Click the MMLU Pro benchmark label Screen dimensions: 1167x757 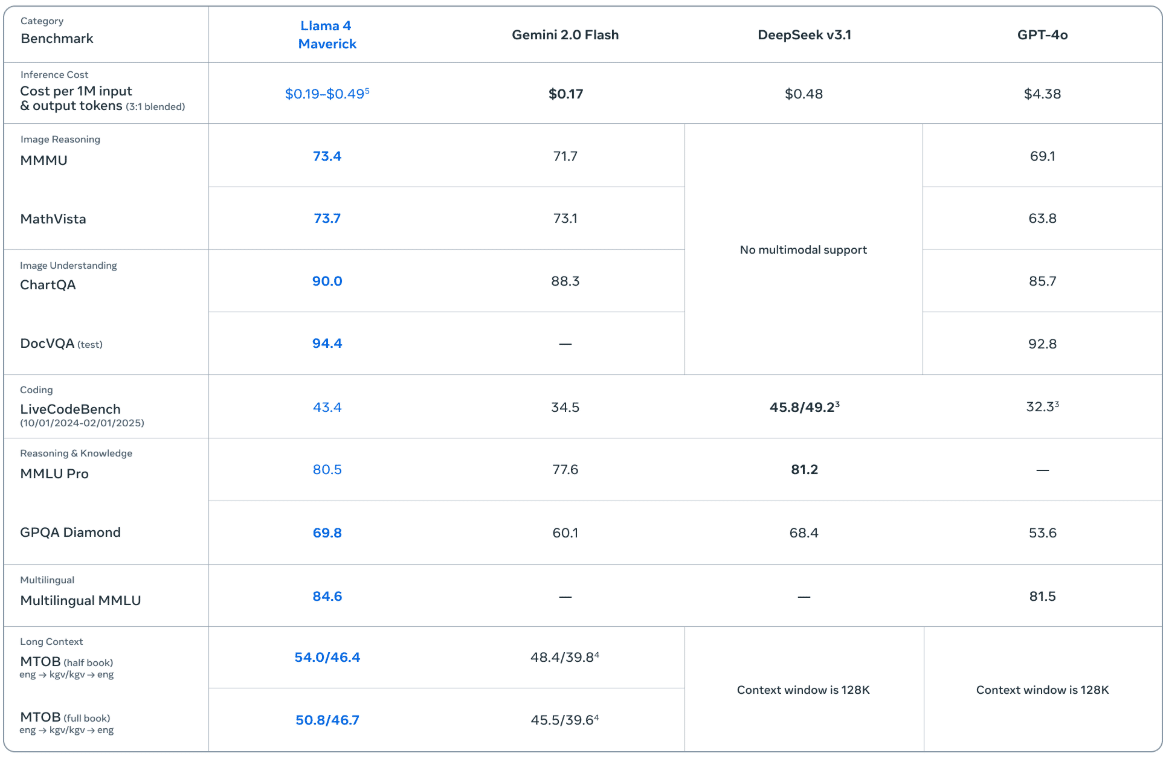pos(54,474)
